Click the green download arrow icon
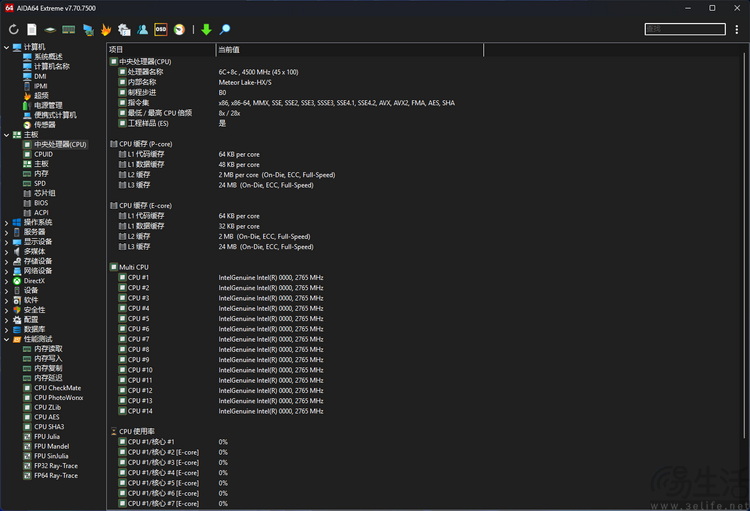The height and width of the screenshot is (511, 750). pyautogui.click(x=206, y=30)
